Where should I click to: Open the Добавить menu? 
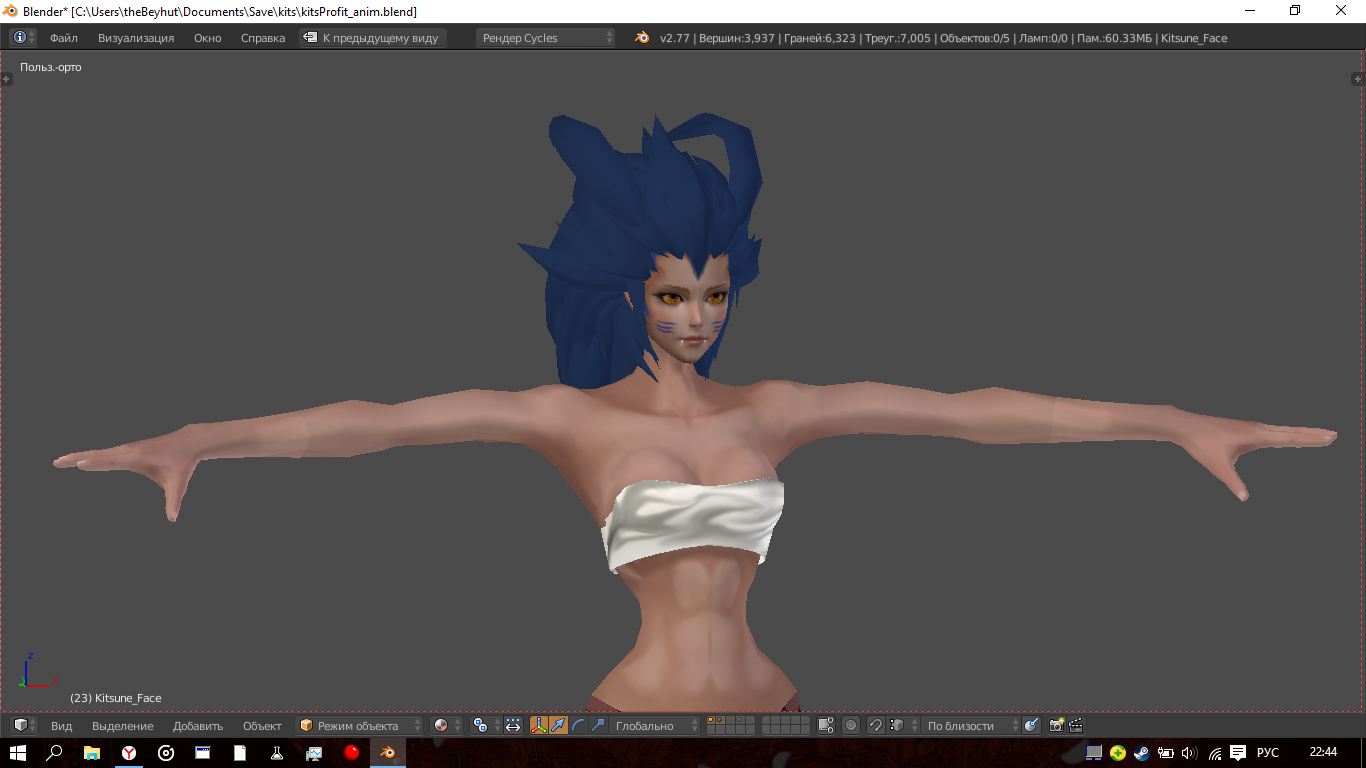[198, 726]
